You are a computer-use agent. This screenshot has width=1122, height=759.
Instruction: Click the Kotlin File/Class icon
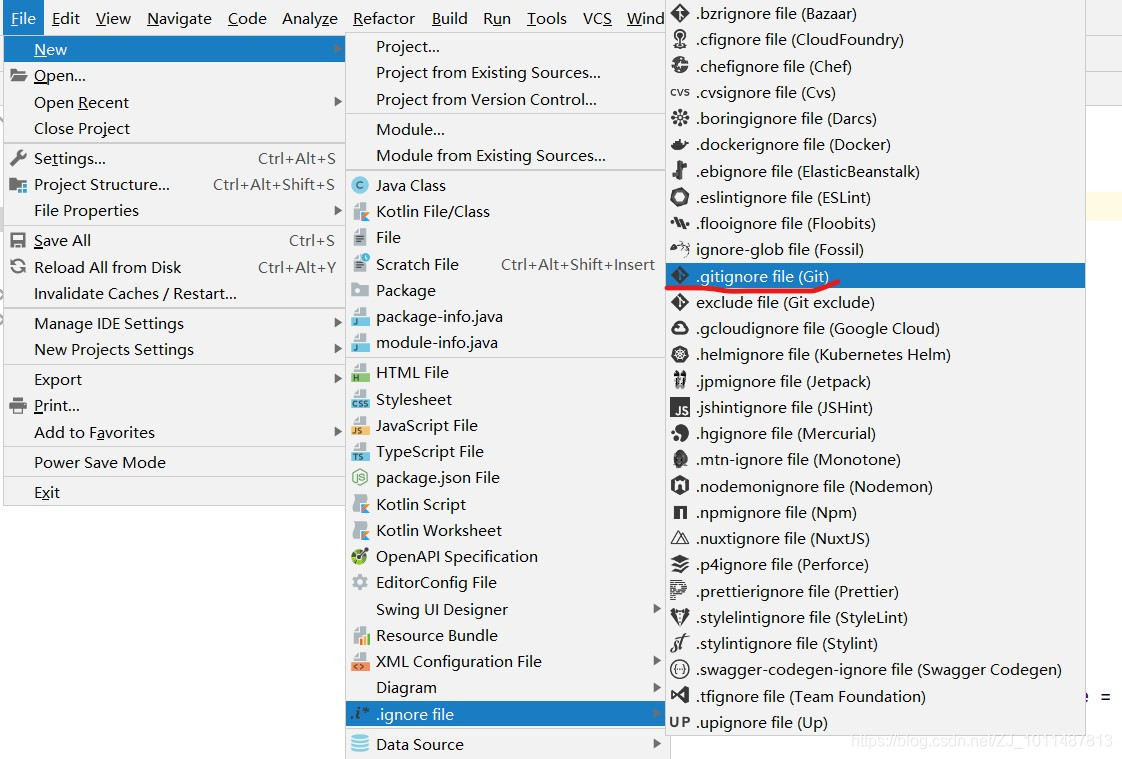pyautogui.click(x=360, y=212)
